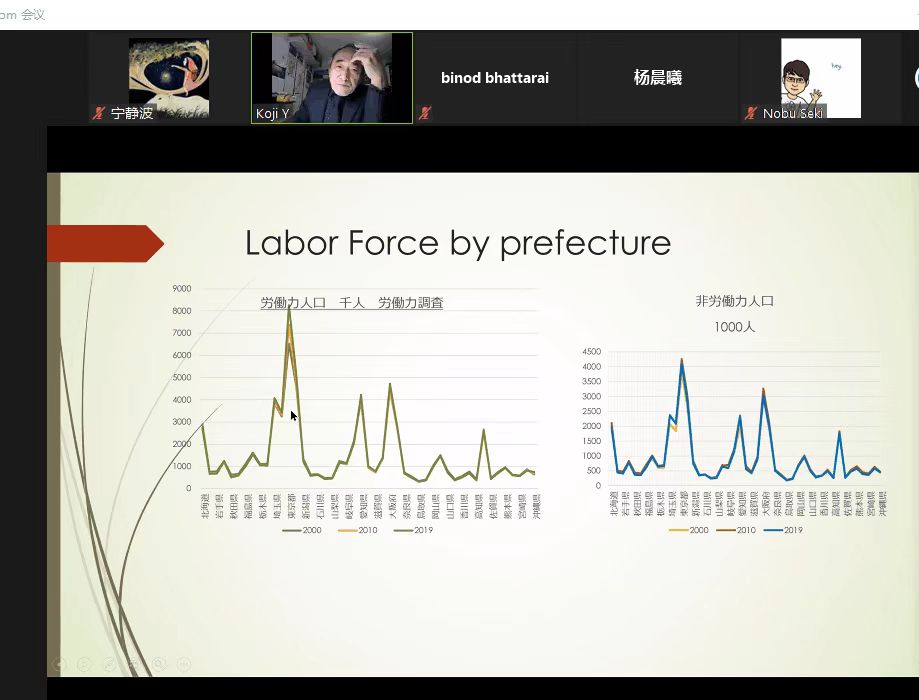The image size is (919, 700).
Task: Click the slide title Labor Force by prefecture
Action: click(457, 243)
